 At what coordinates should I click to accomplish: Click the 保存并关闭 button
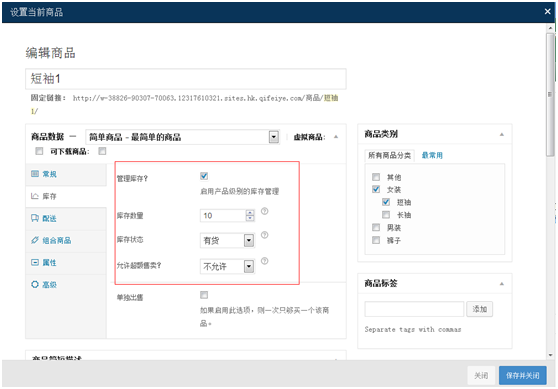[x=522, y=375]
